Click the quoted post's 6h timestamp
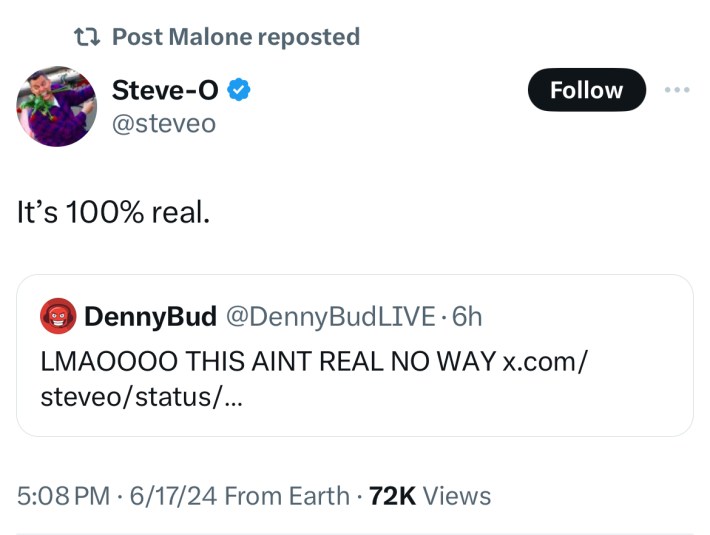This screenshot has width=710, height=535. click(x=467, y=317)
